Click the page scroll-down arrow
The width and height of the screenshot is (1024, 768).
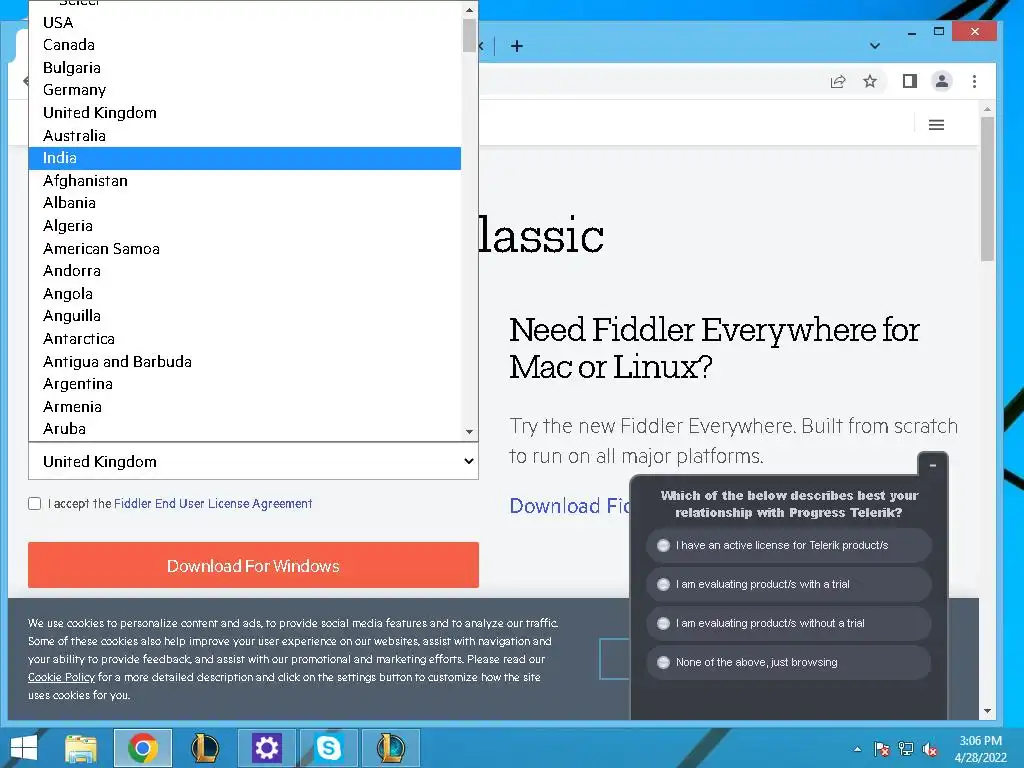[x=987, y=711]
